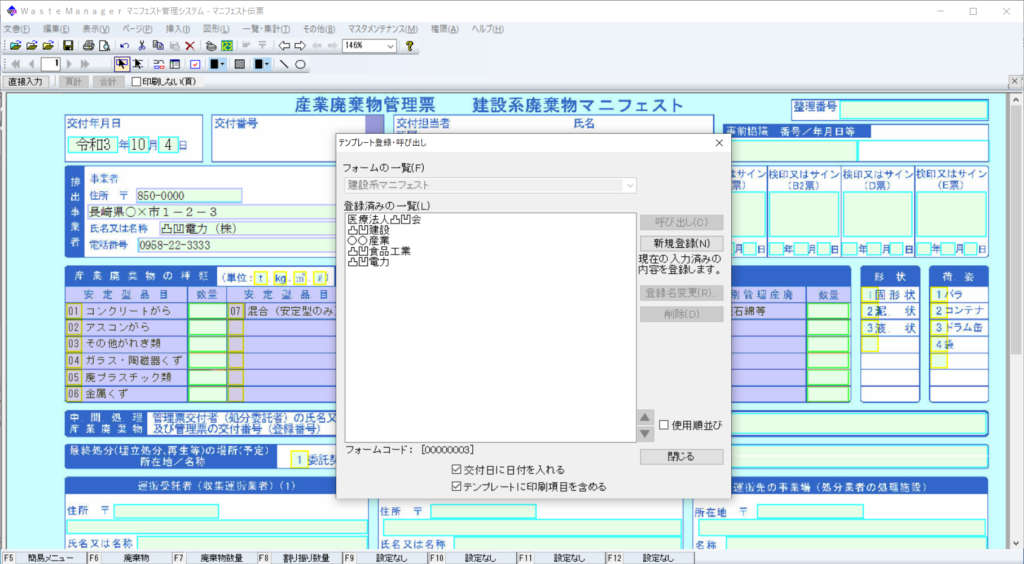Click the 直接入力 button
The image size is (1024, 564).
tap(25, 82)
